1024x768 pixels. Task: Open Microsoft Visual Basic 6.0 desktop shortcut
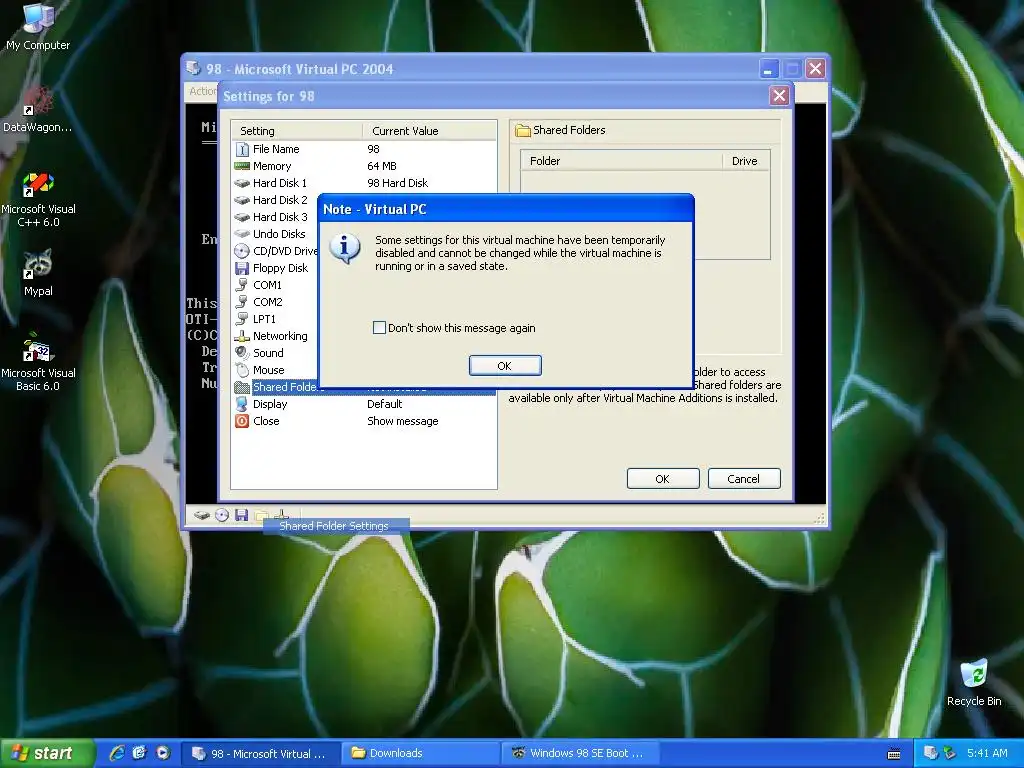38,362
